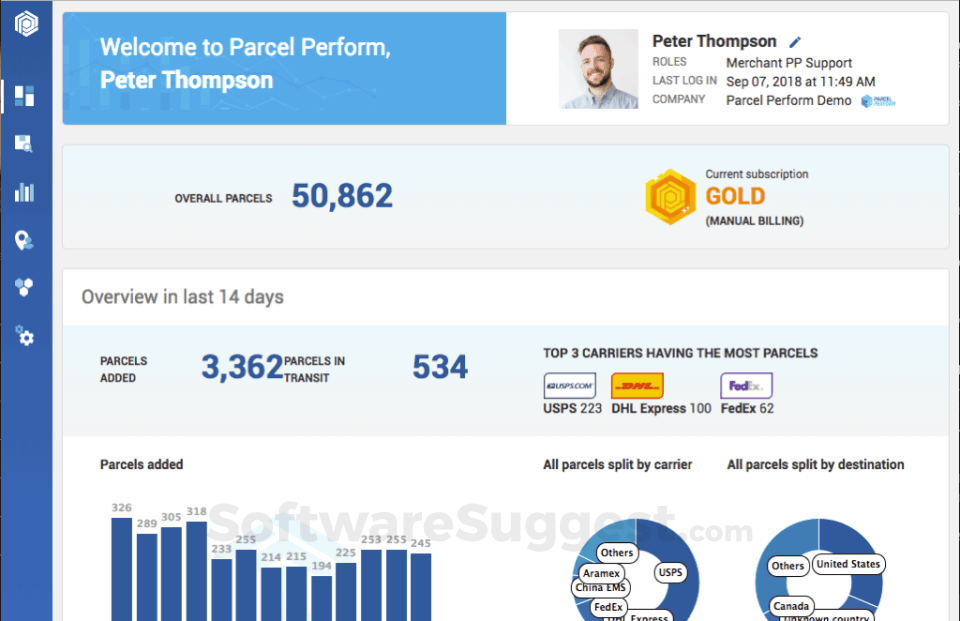Open the hexagon cluster integrations sidebar icon
The height and width of the screenshot is (621, 960).
[24, 287]
